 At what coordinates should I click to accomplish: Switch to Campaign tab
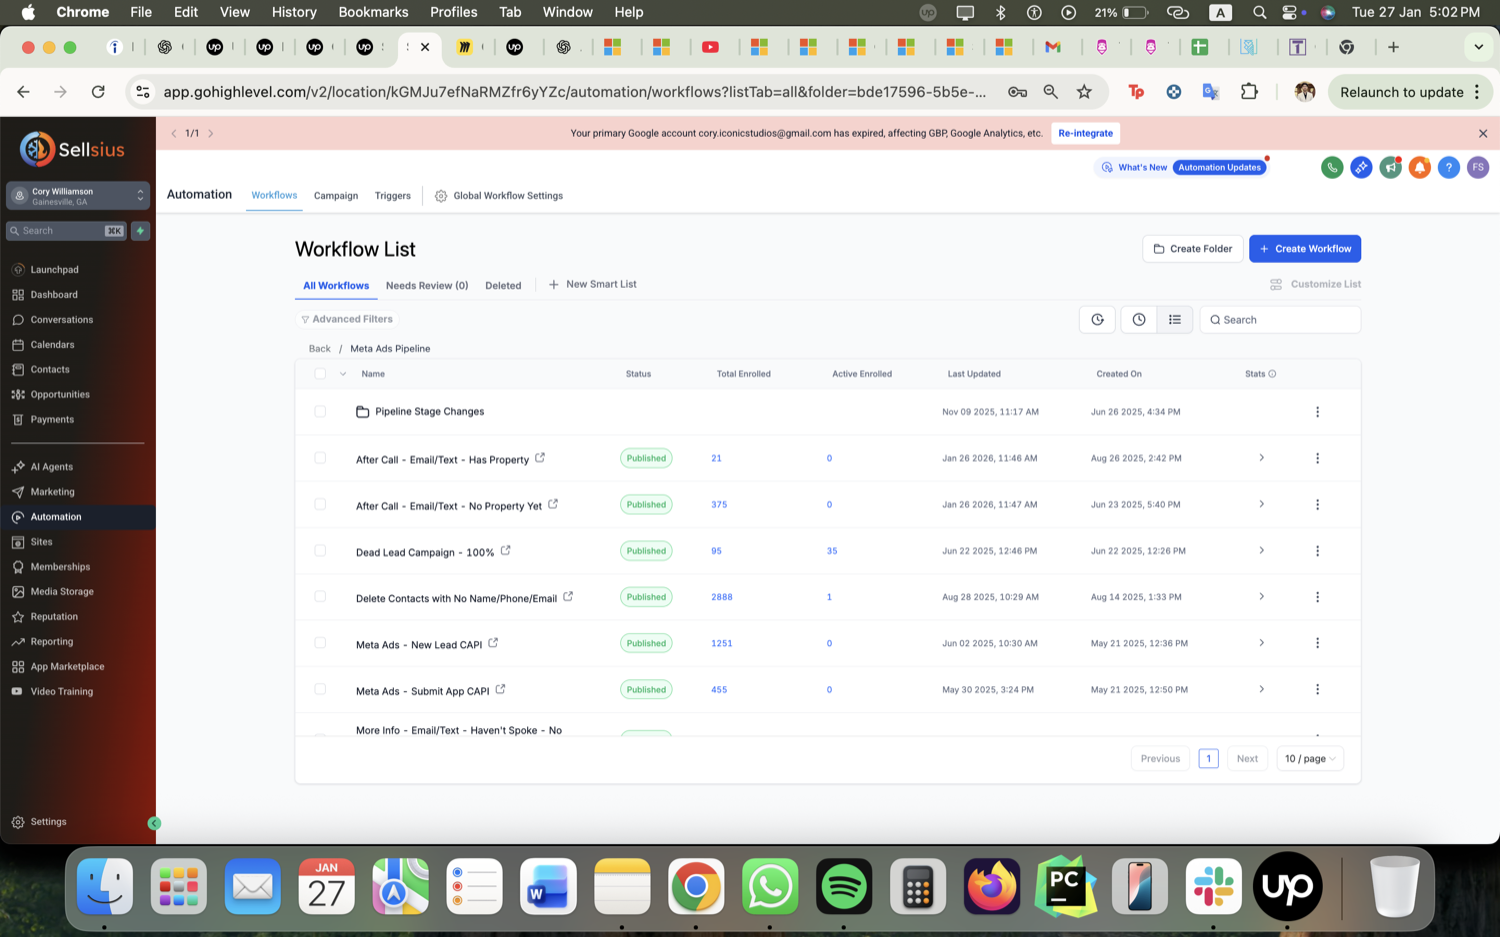(x=336, y=196)
